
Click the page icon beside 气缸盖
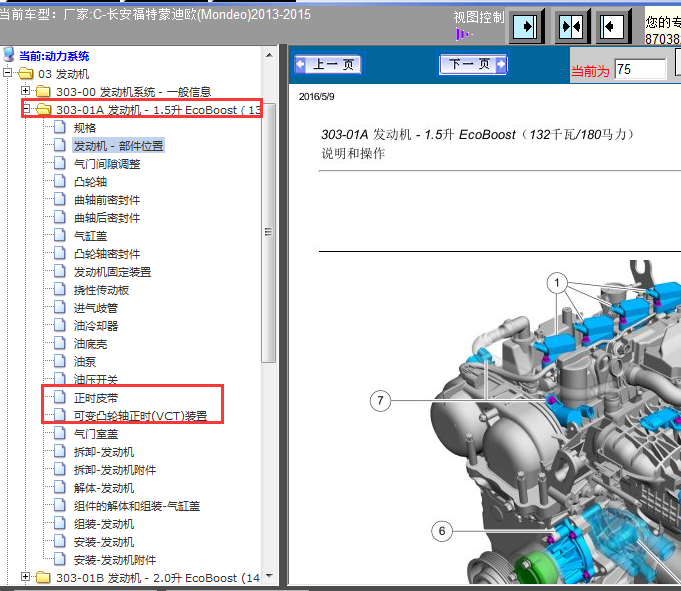click(x=60, y=235)
